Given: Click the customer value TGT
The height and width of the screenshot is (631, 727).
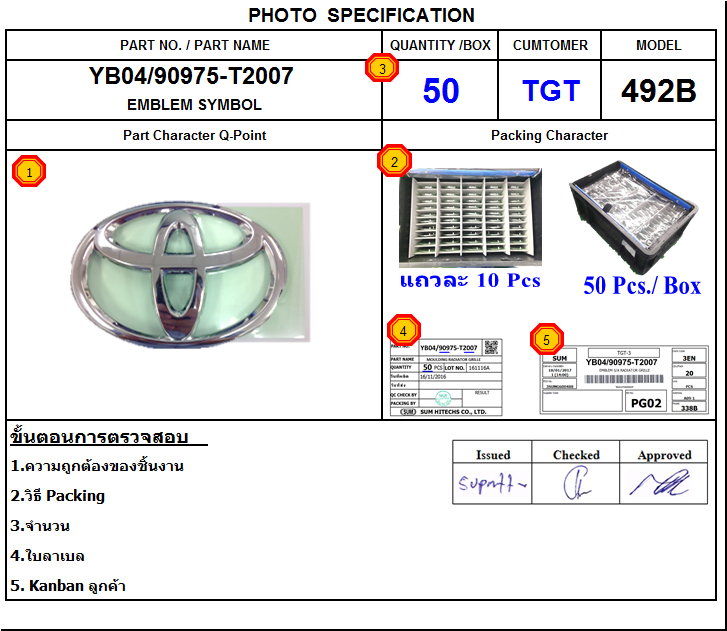Looking at the screenshot, I should point(551,90).
